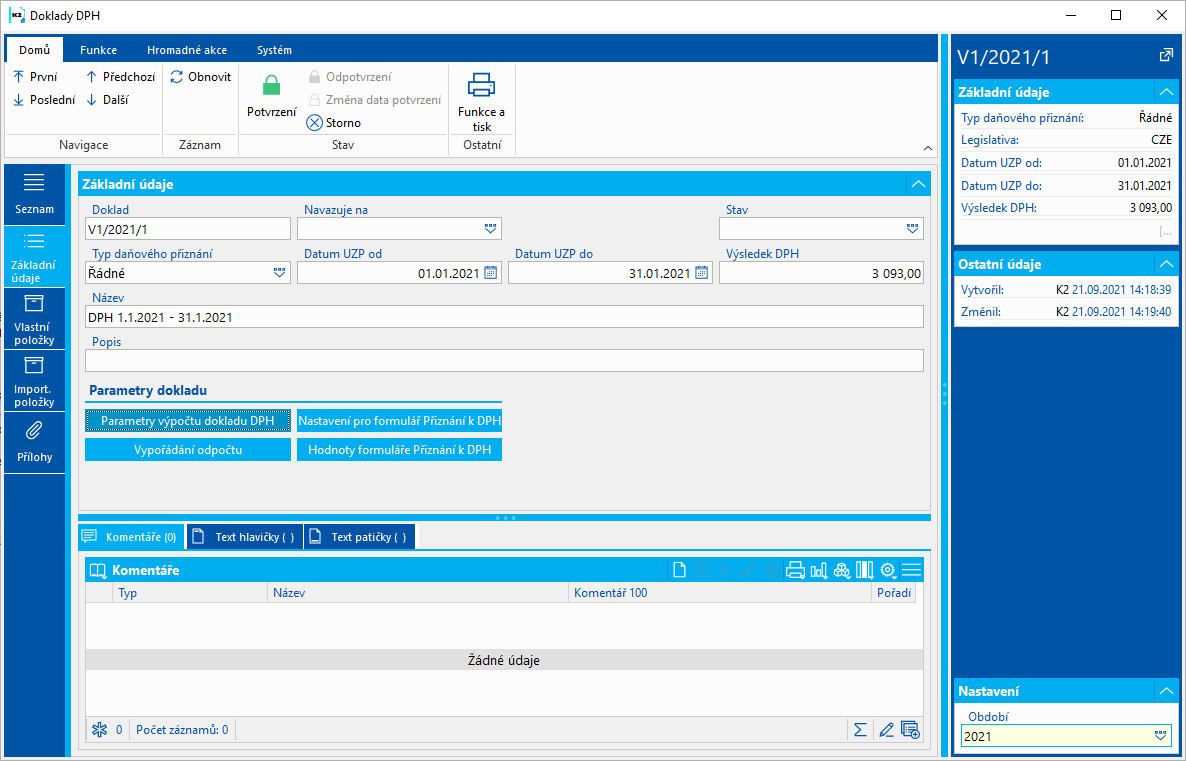The height and width of the screenshot is (761, 1186).
Task: Click Nastavení pro formulář Přiznání k DPH
Action: click(x=399, y=421)
